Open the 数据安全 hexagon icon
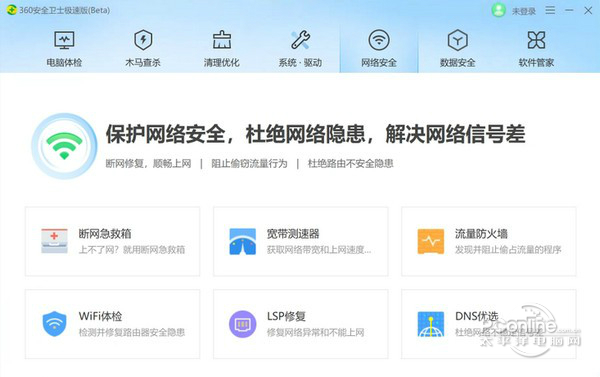Screen dimensions: 600x377 point(458,40)
